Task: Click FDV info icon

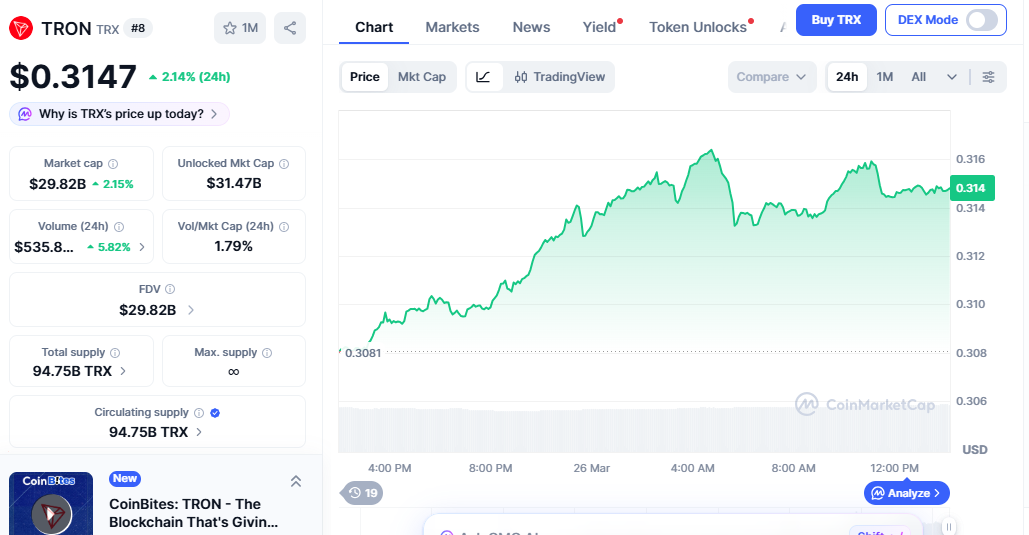Action: 170,289
